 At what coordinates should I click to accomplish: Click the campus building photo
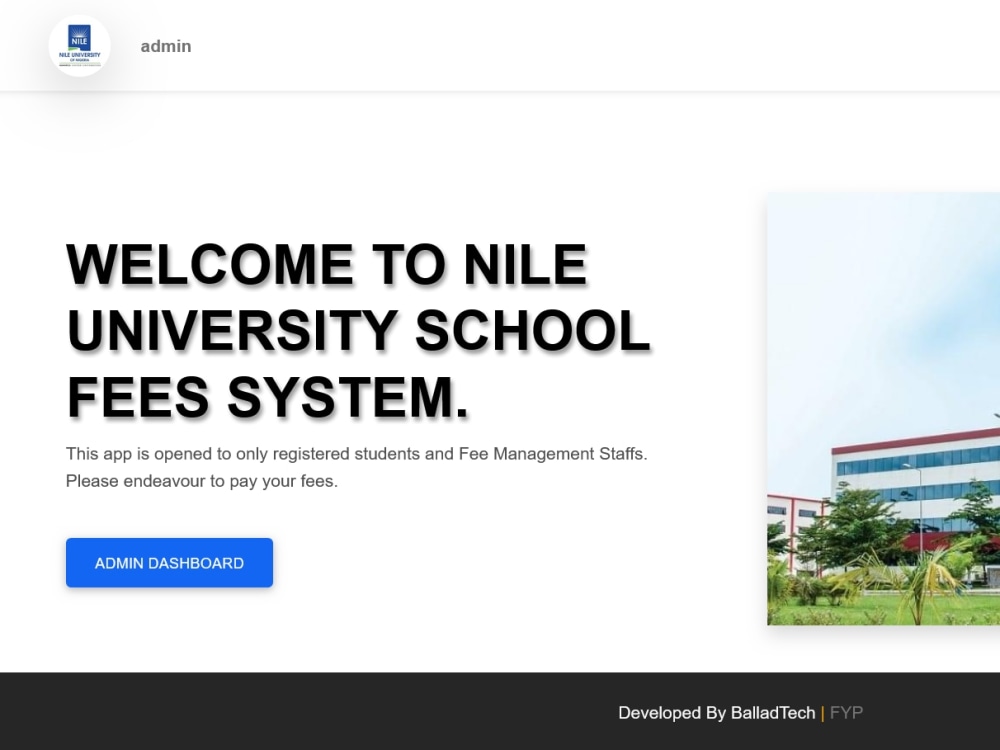(884, 409)
